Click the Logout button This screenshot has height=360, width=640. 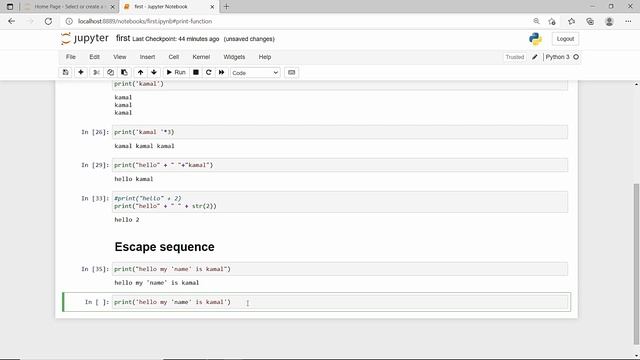(x=565, y=39)
